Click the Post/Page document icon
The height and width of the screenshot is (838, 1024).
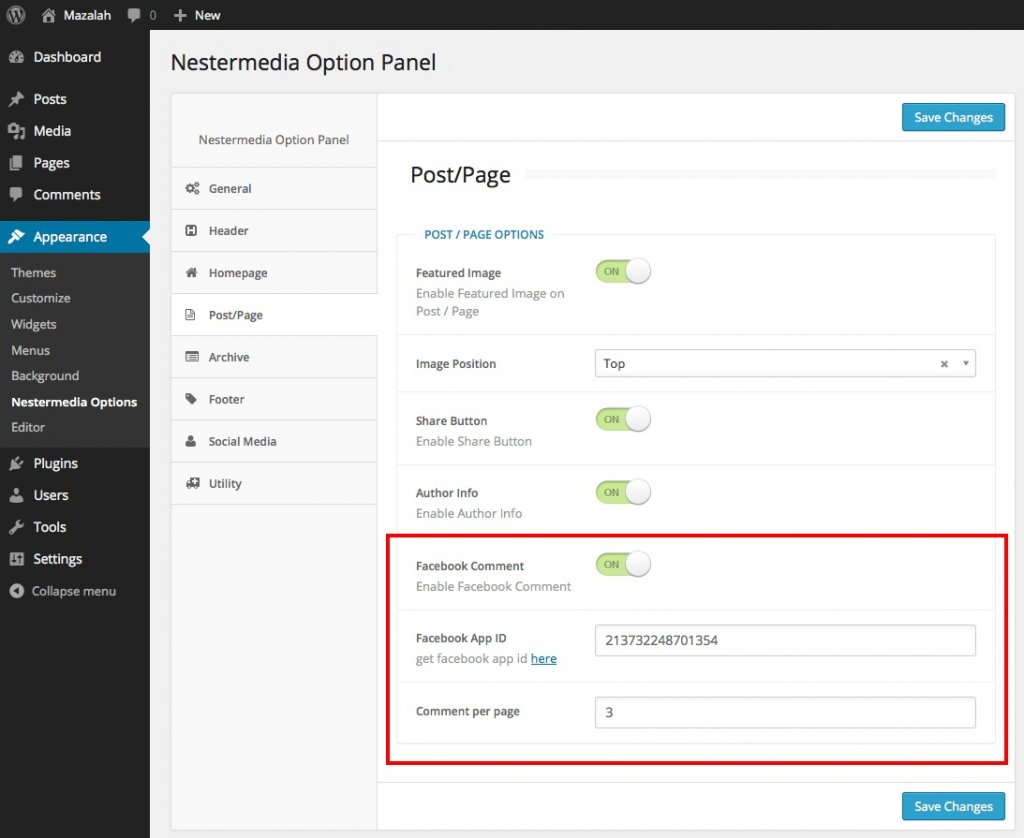[191, 315]
